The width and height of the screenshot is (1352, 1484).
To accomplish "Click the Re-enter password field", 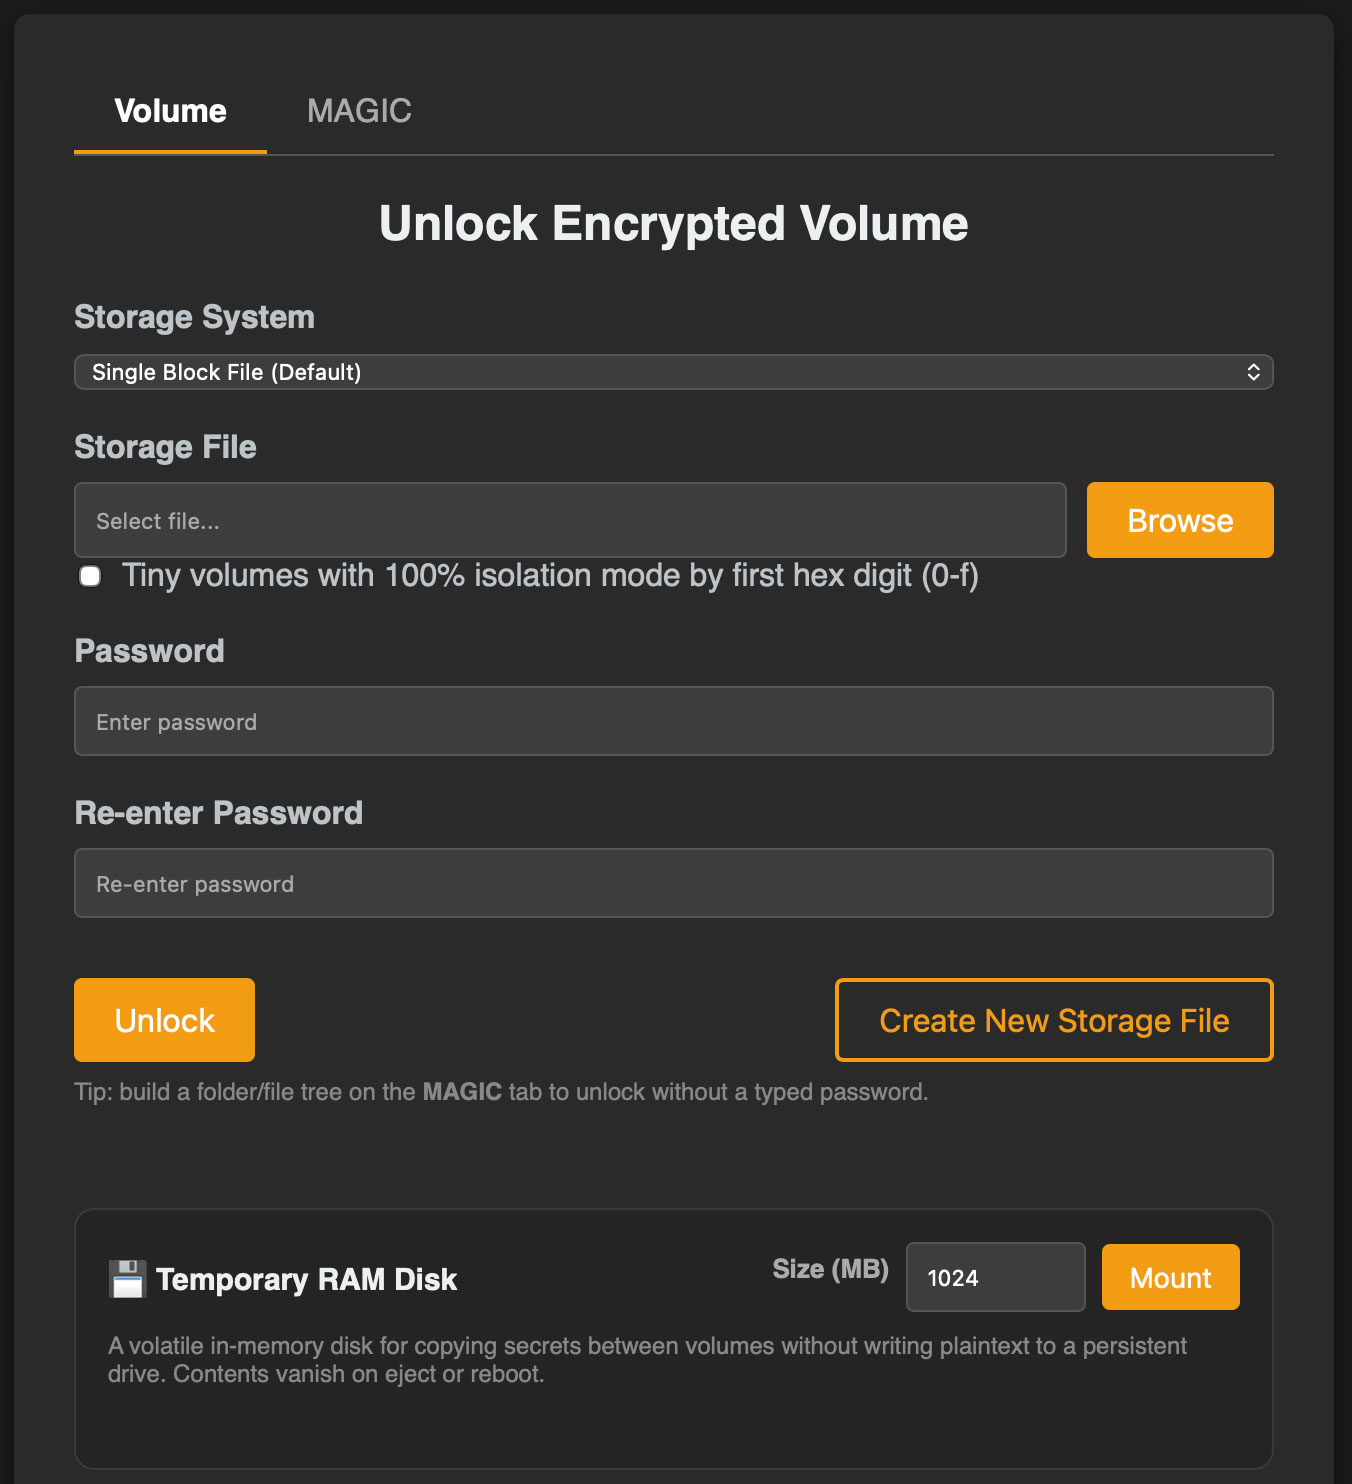I will point(673,883).
